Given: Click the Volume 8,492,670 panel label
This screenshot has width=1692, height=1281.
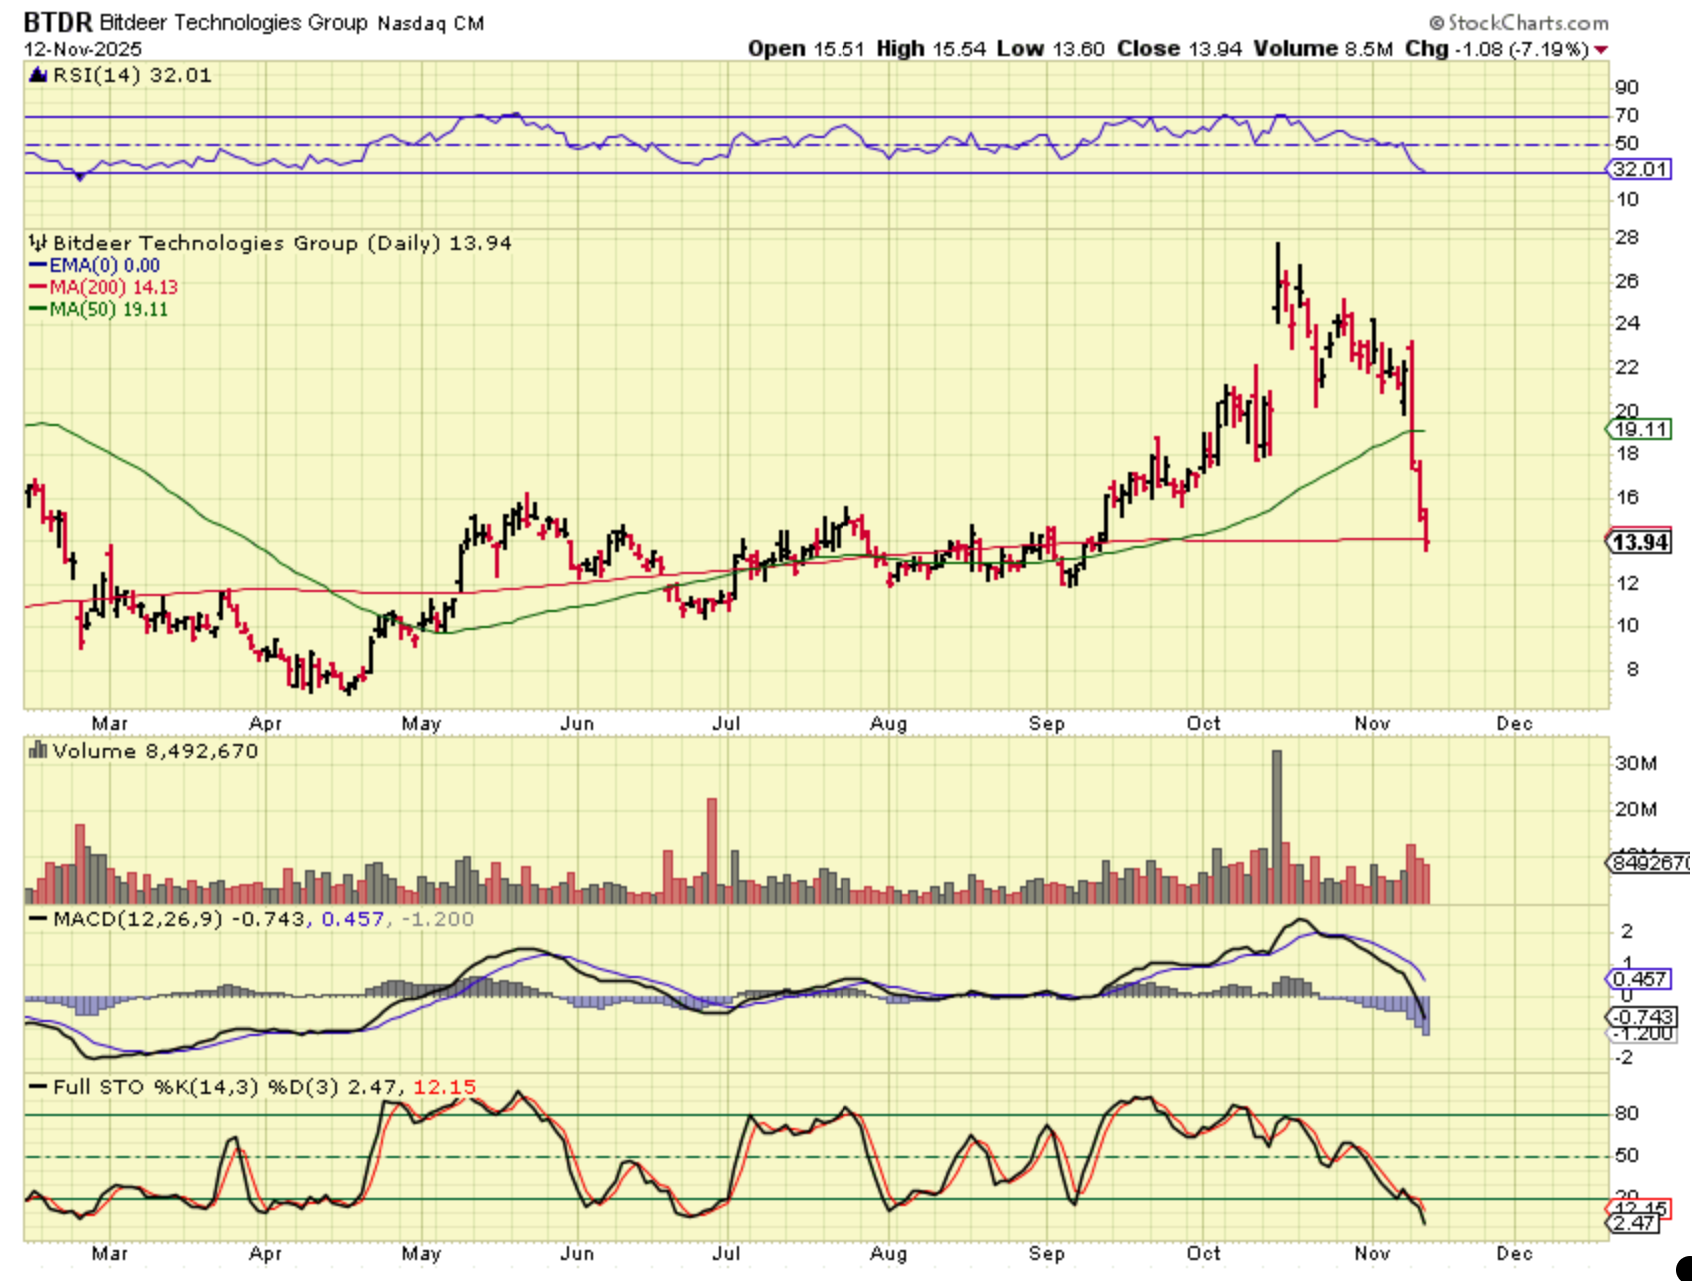Looking at the screenshot, I should coord(155,751).
